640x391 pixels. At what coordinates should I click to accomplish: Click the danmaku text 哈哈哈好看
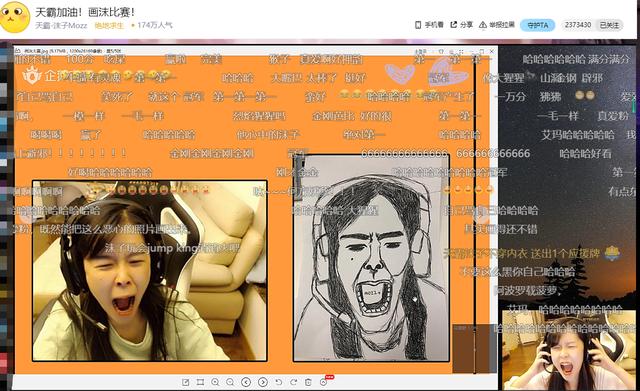pyautogui.click(x=585, y=154)
